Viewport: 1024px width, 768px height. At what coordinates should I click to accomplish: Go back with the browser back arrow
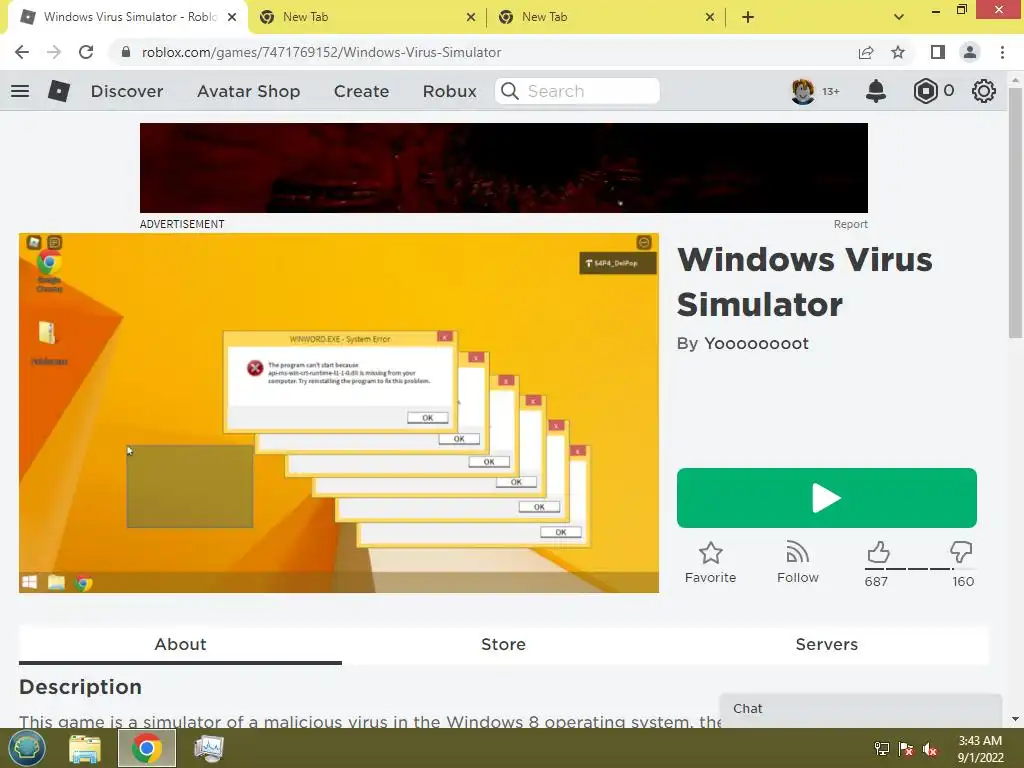[x=22, y=52]
